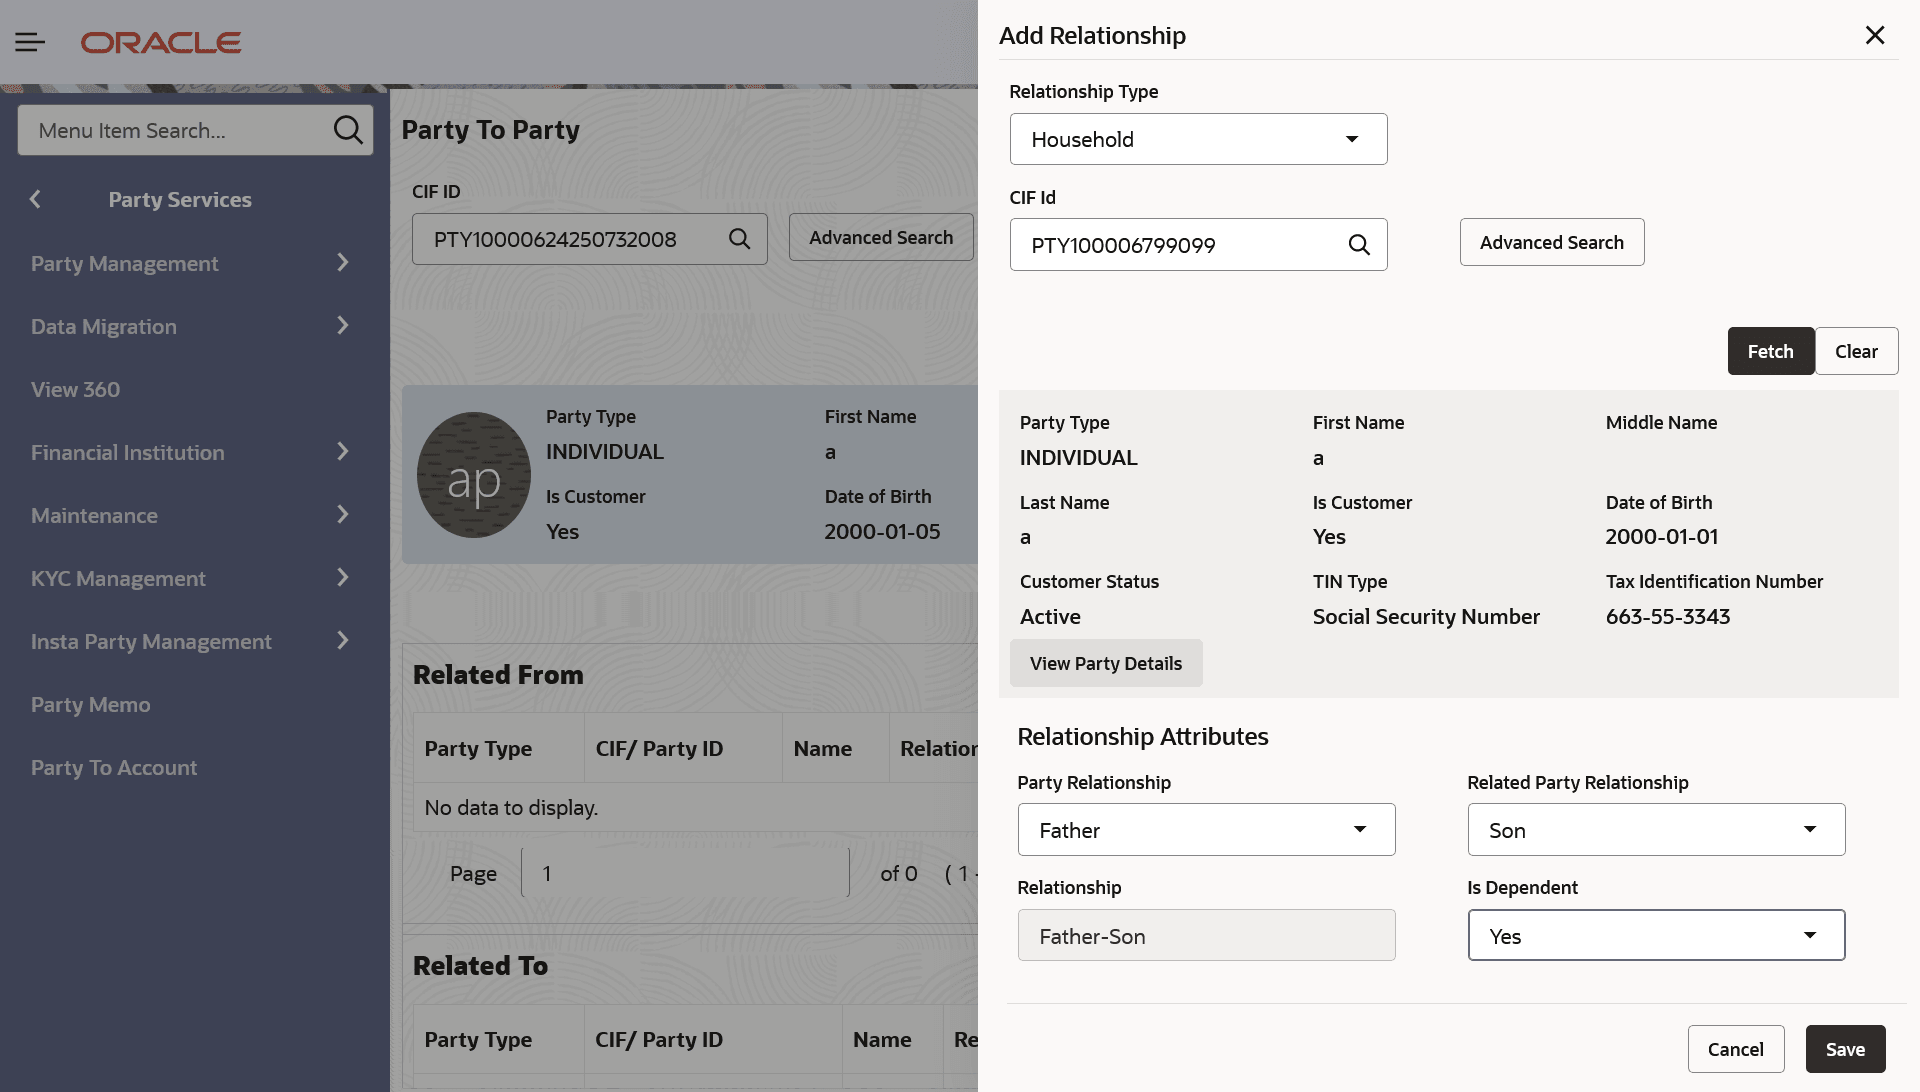1920x1092 pixels.
Task: Click the View Party Details button
Action: (x=1106, y=663)
